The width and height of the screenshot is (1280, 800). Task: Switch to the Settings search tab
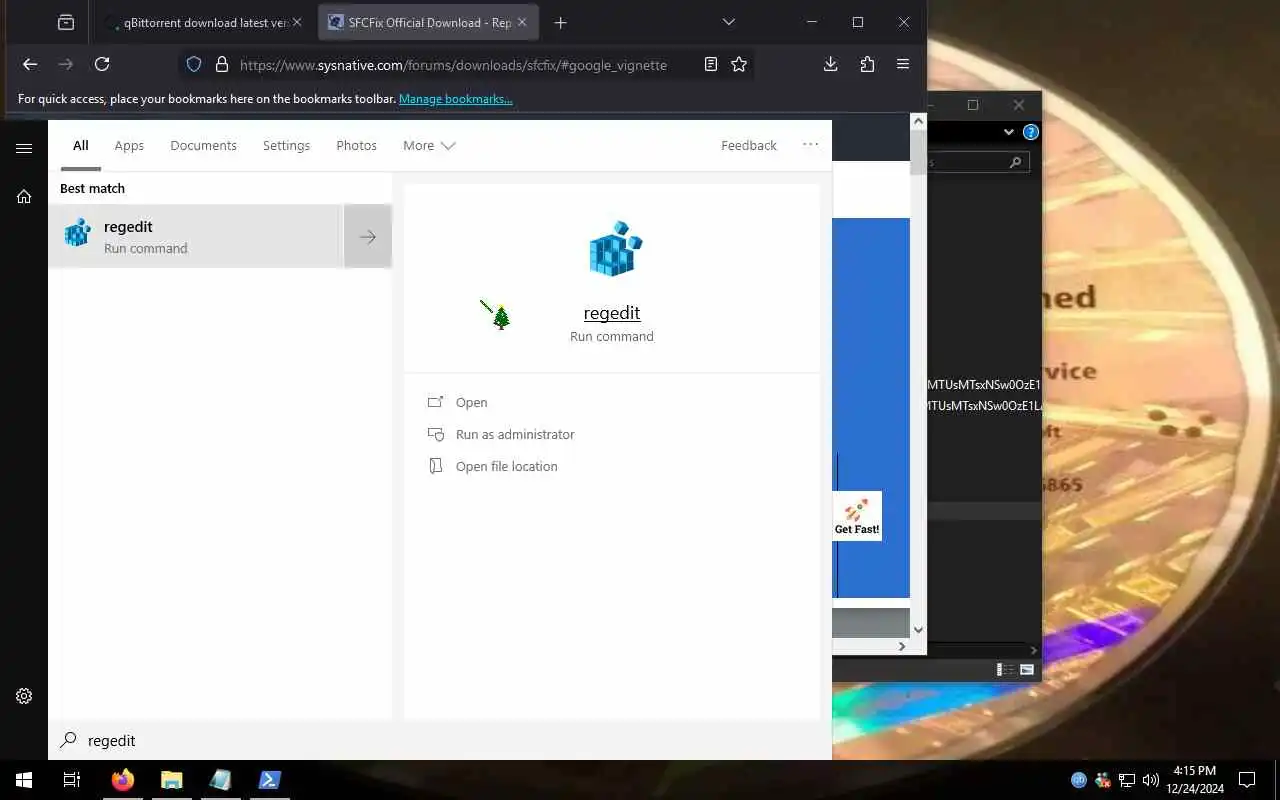tap(286, 145)
